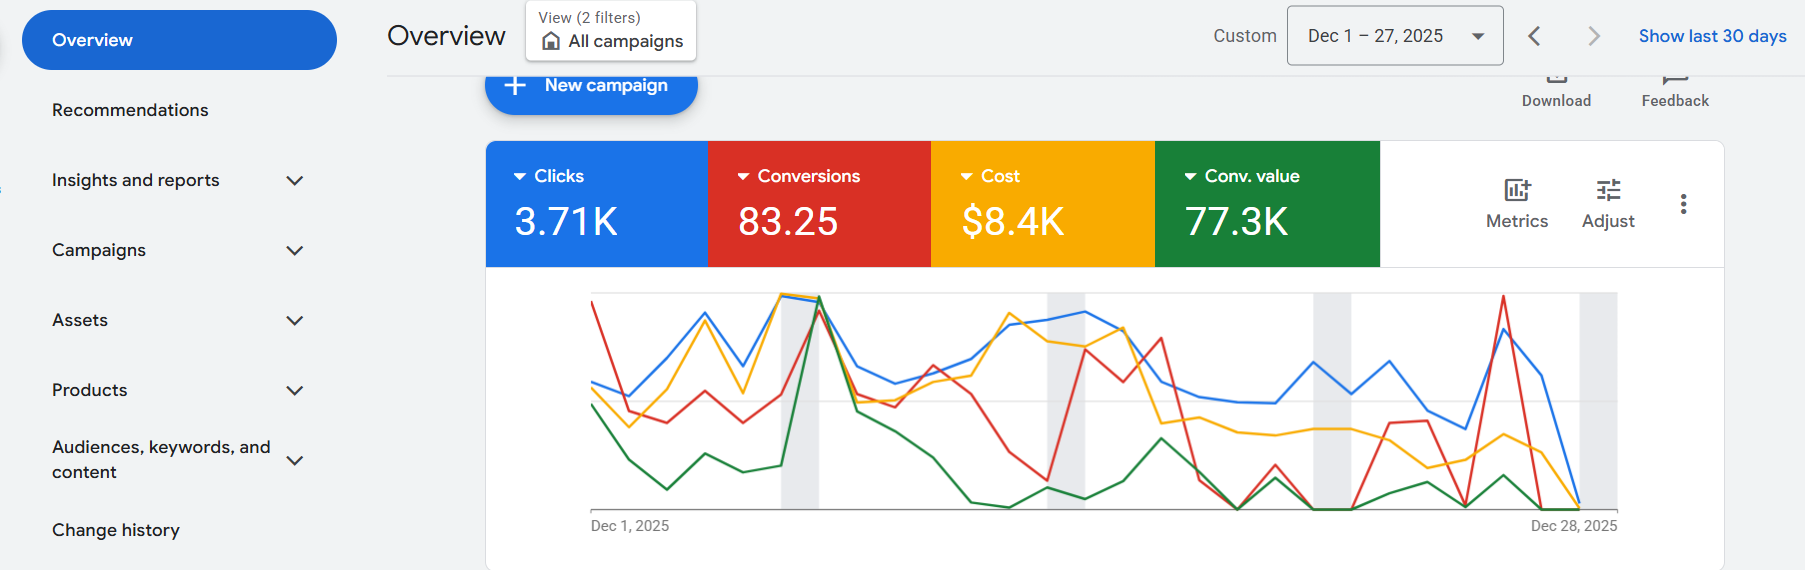Click the New campaign button

(591, 88)
